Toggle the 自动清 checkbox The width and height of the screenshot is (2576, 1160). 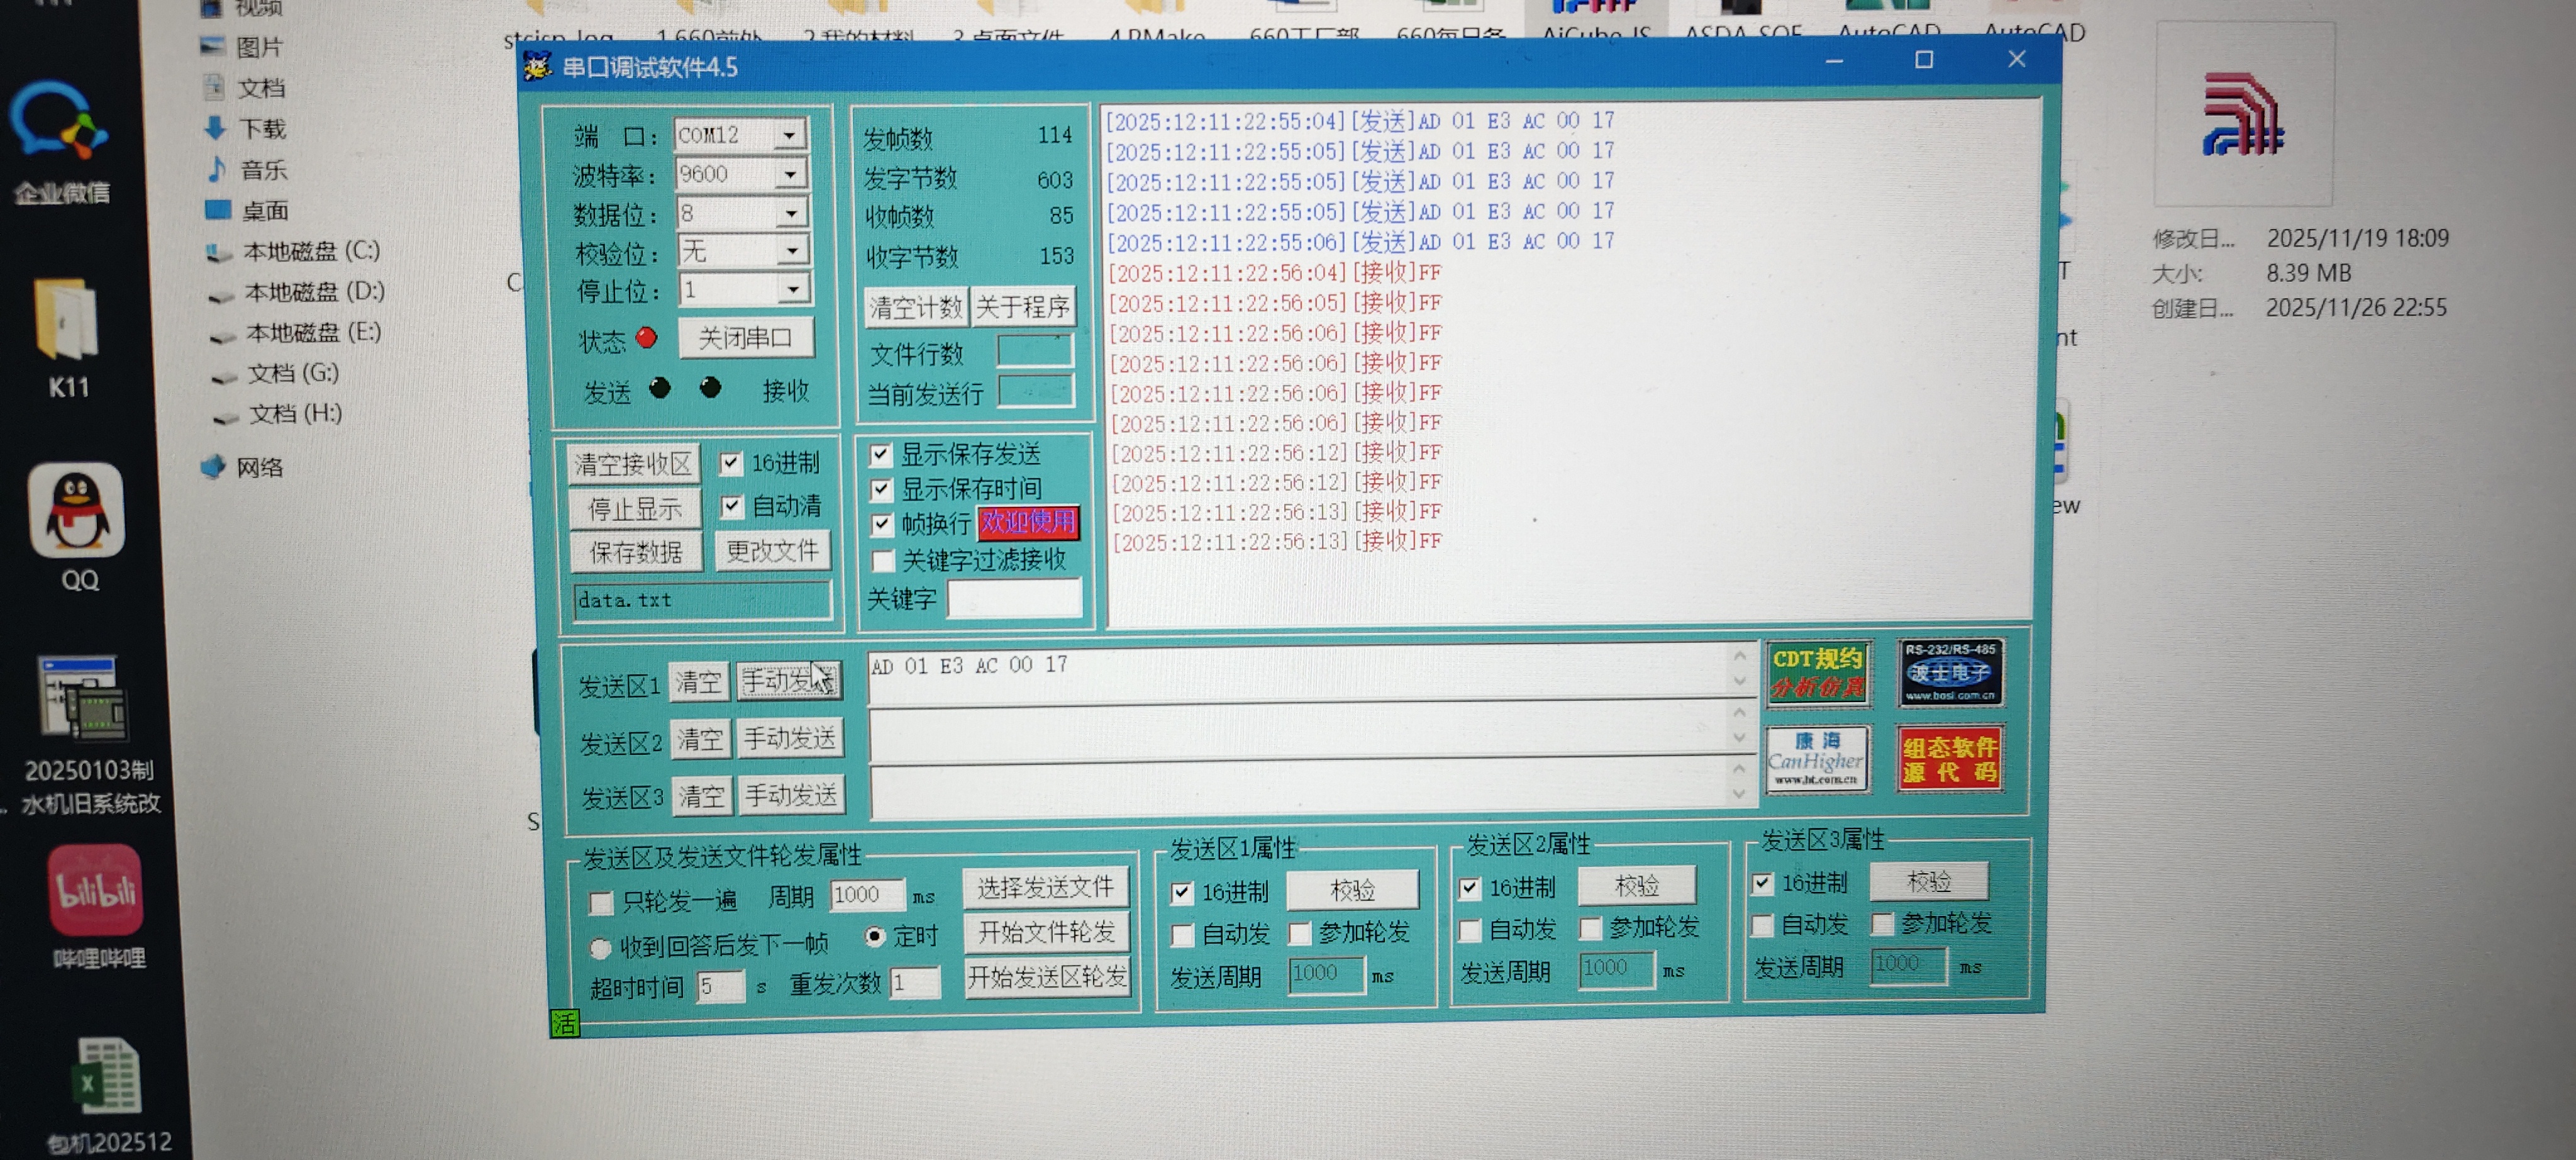[x=732, y=506]
